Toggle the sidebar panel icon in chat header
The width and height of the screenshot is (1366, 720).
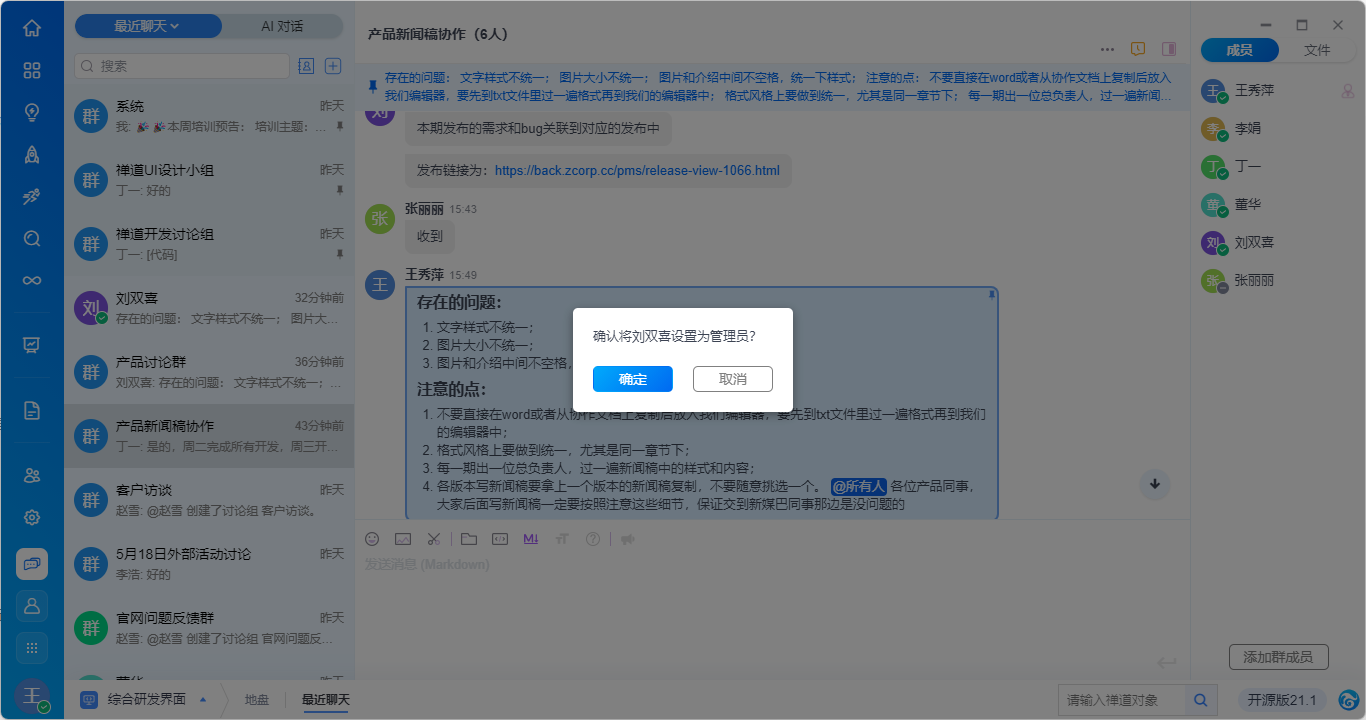(x=1168, y=48)
